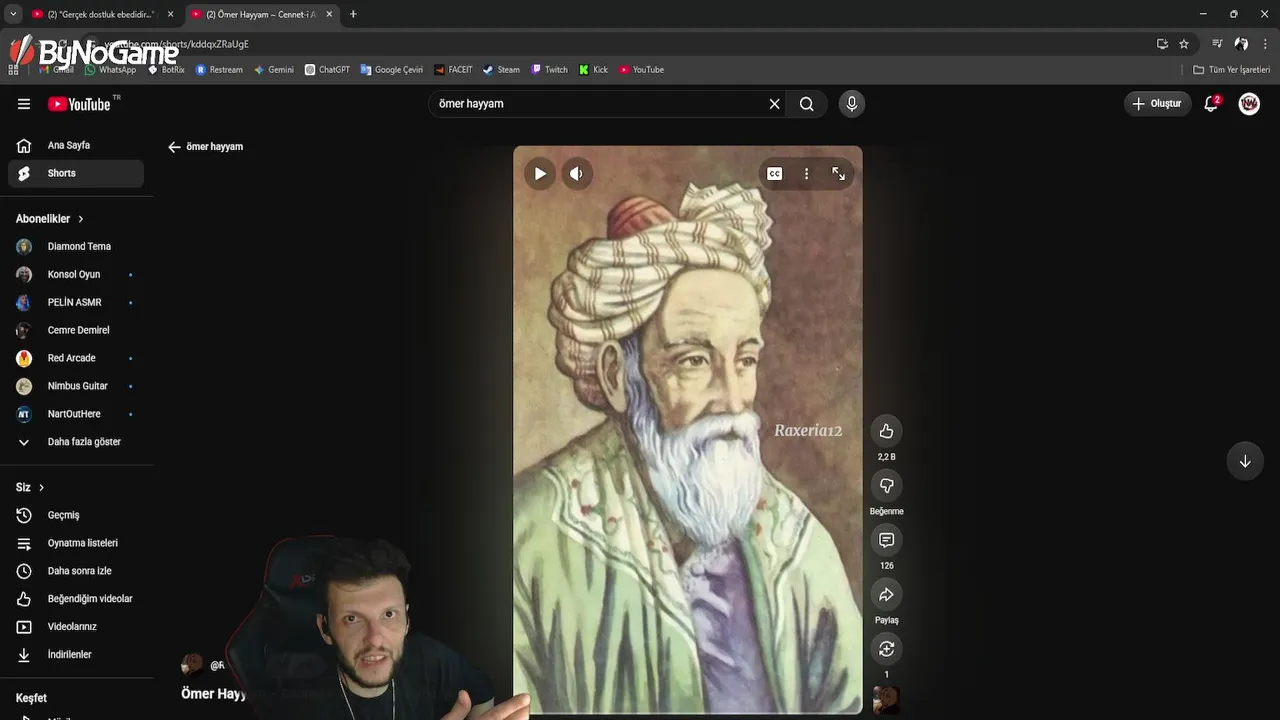
Task: Open Restream bookmark
Action: (219, 70)
